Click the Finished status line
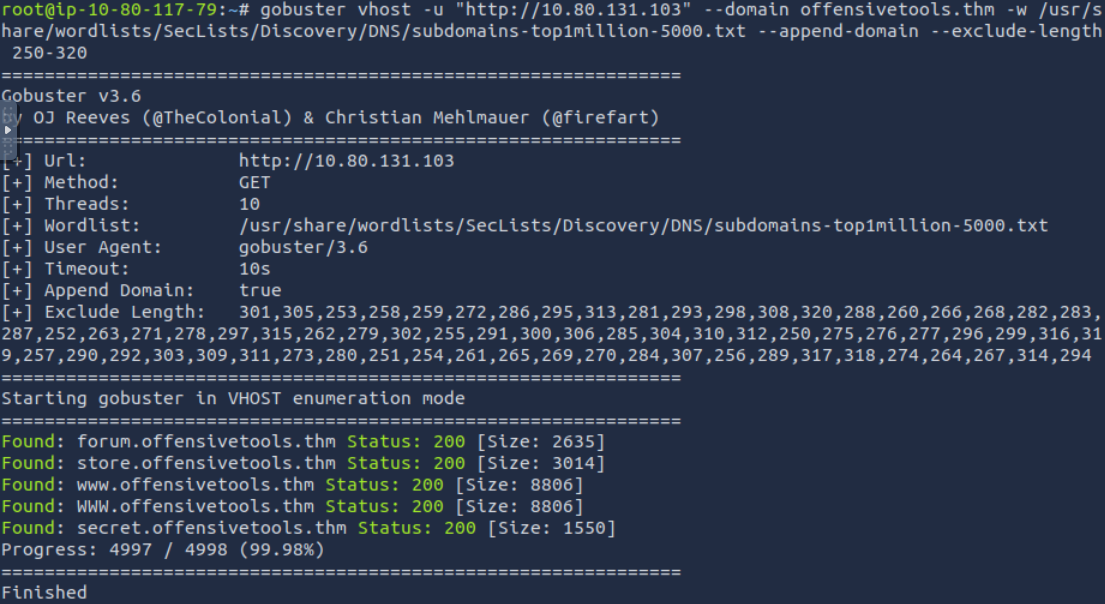This screenshot has height=604, width=1105. 44,593
